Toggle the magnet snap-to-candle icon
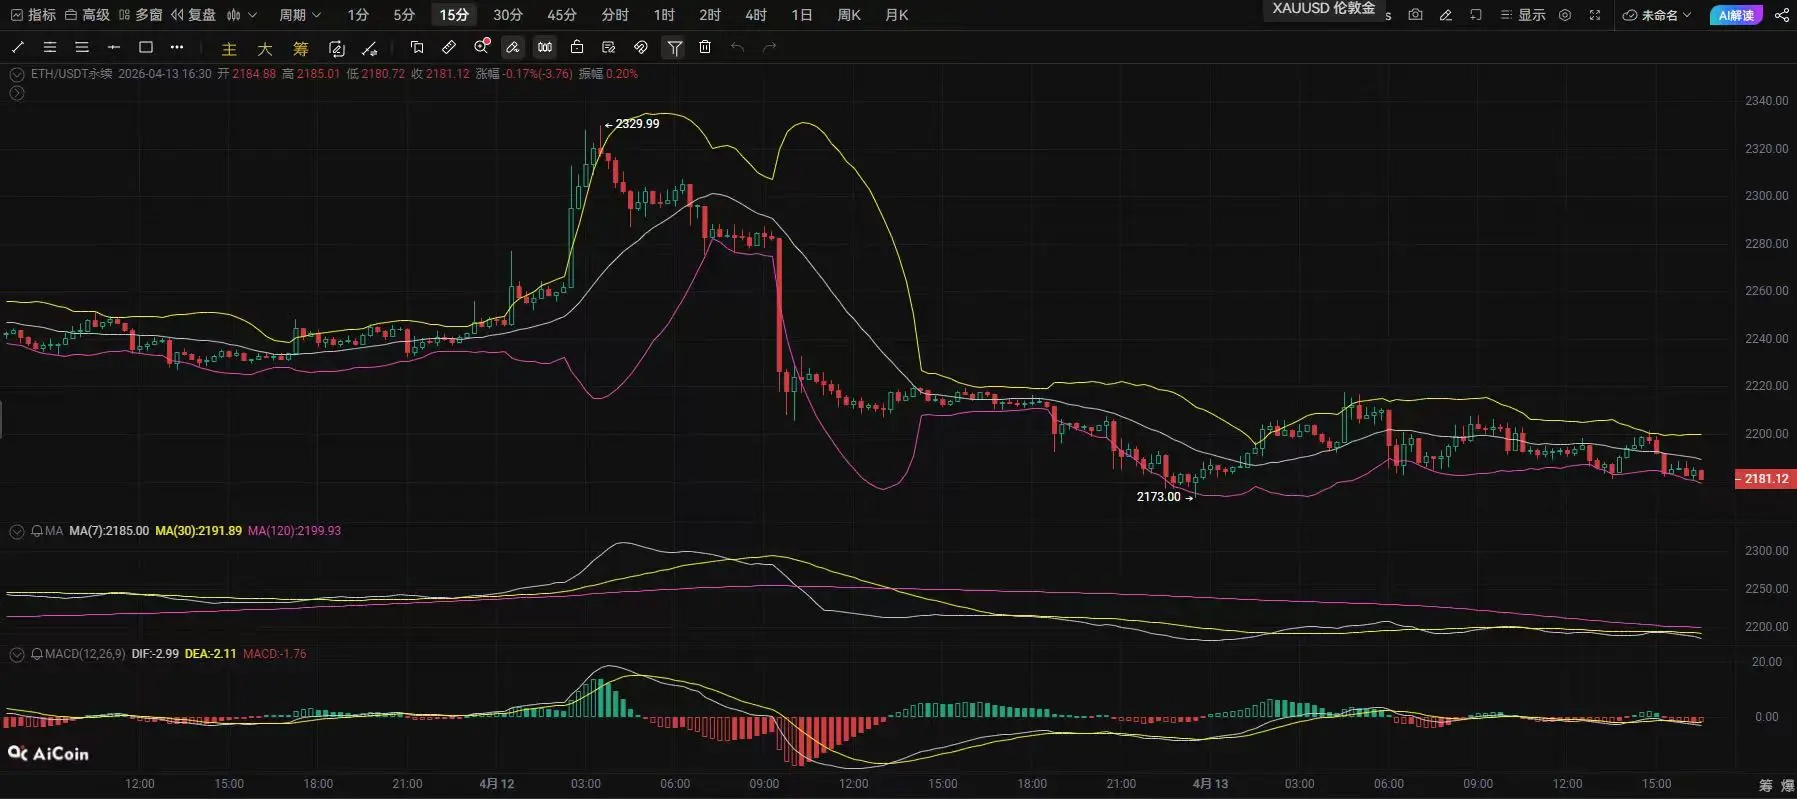This screenshot has width=1797, height=799. coord(545,47)
